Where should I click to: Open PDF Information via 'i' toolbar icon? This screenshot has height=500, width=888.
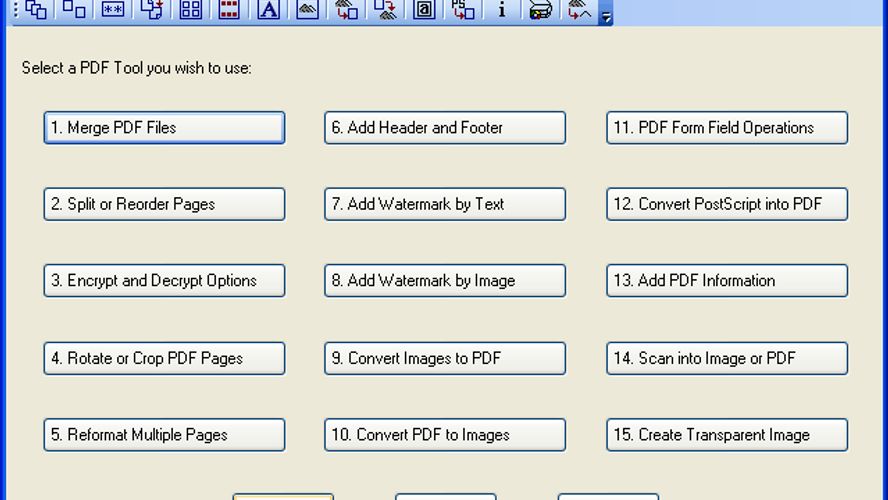501,10
